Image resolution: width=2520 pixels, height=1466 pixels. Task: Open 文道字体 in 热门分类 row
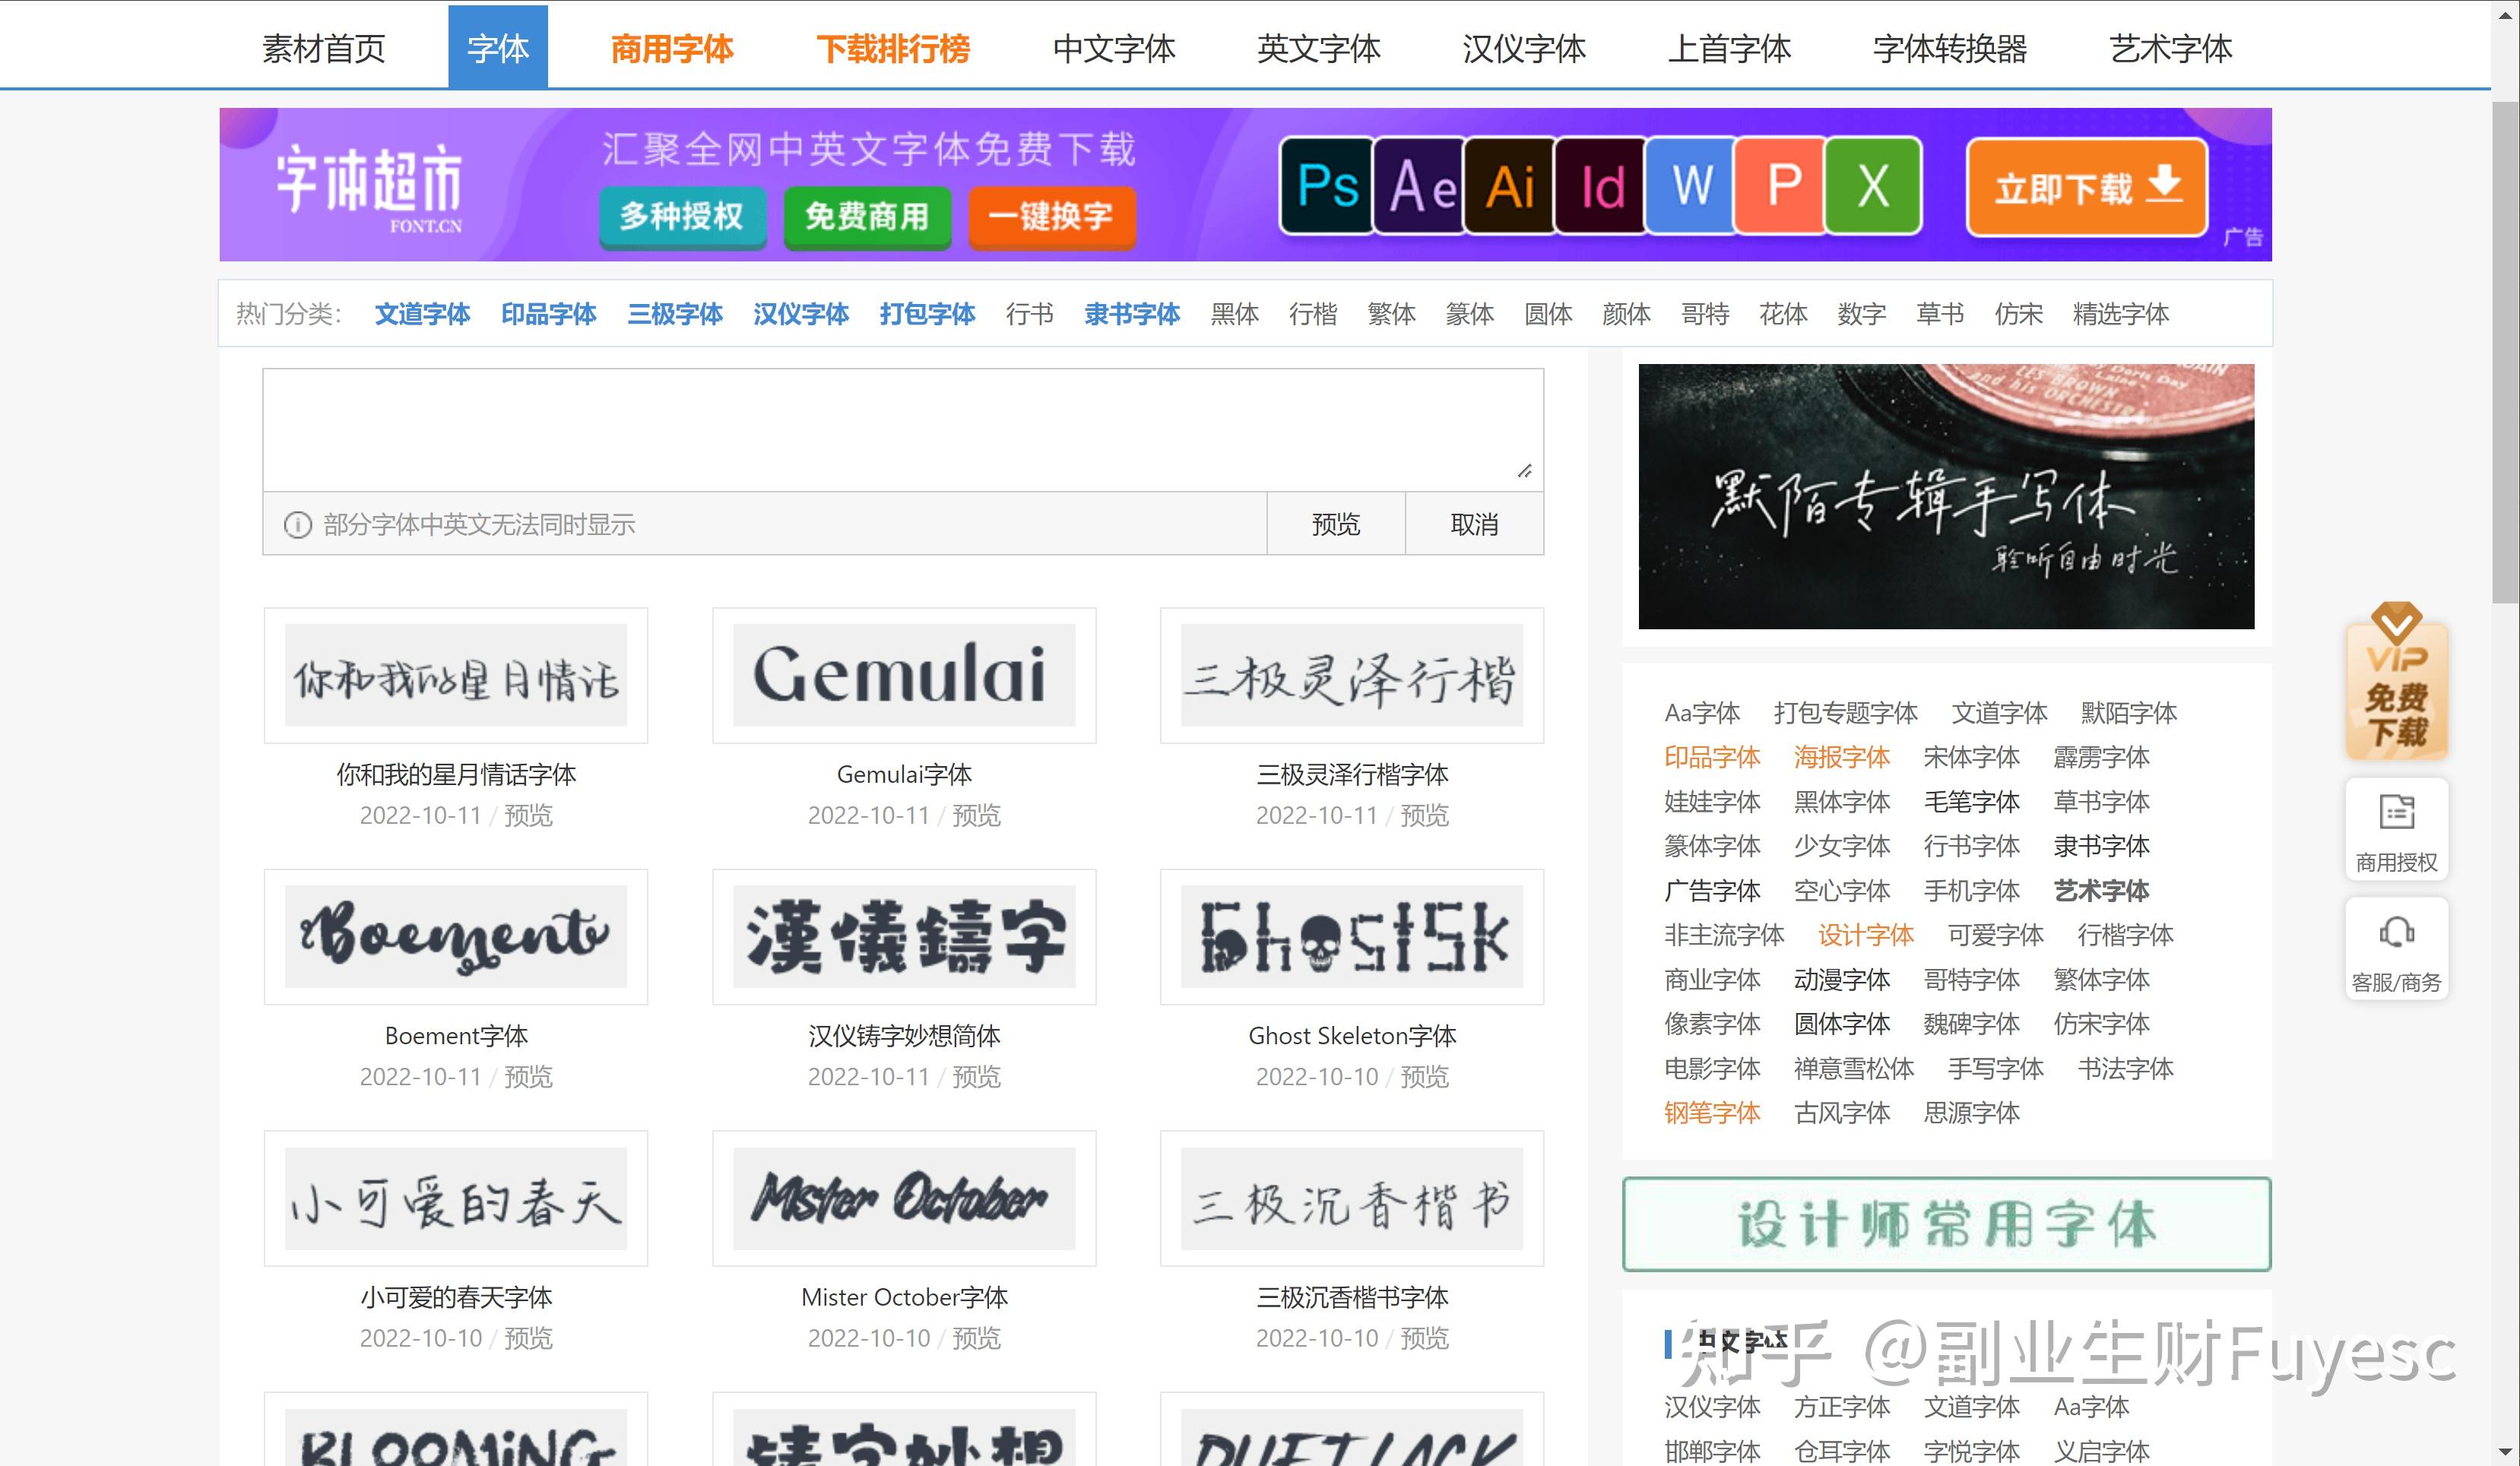point(422,314)
